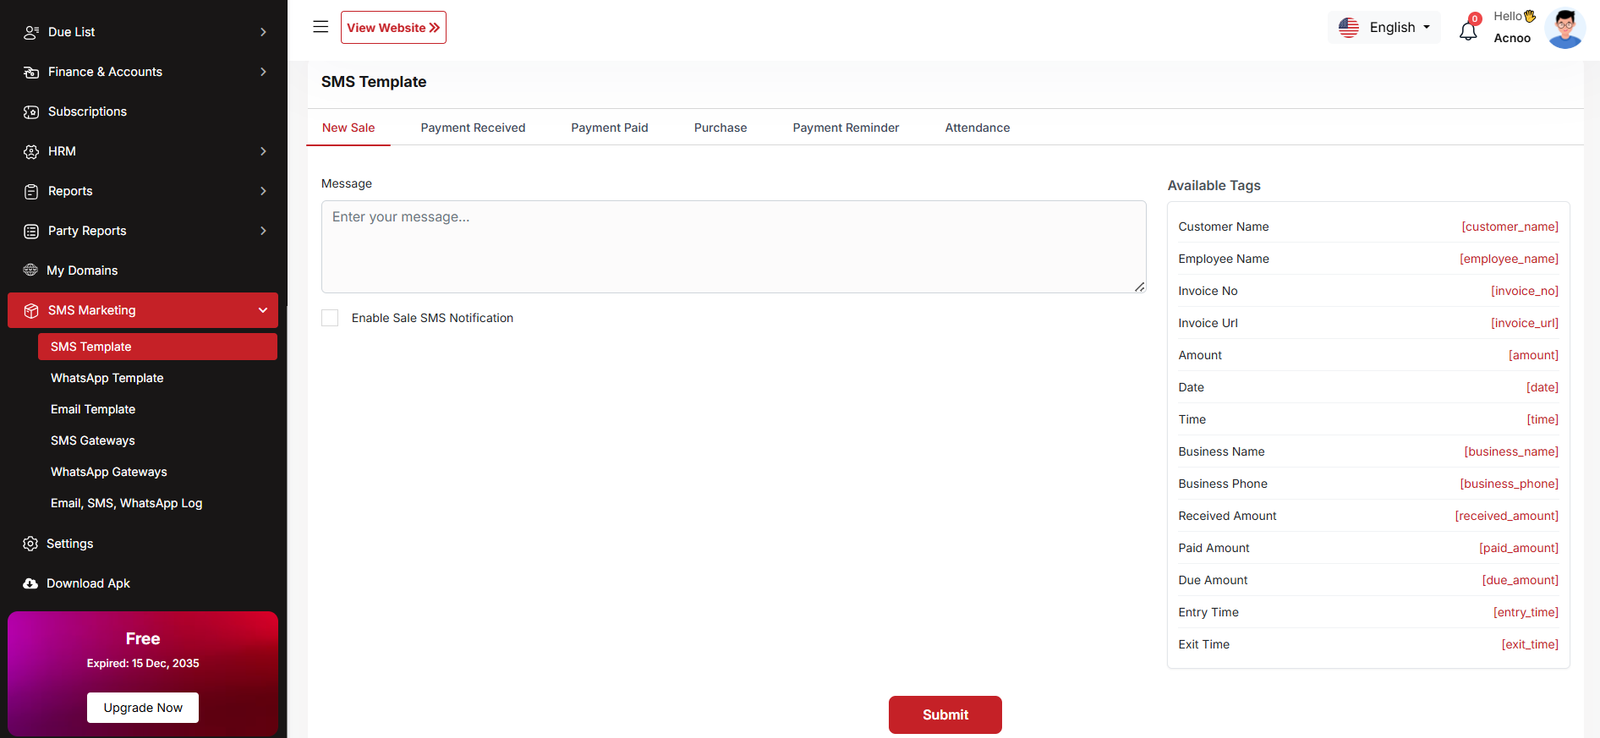Click inside the Message text area
Screen dimensions: 1600x738
[733, 247]
